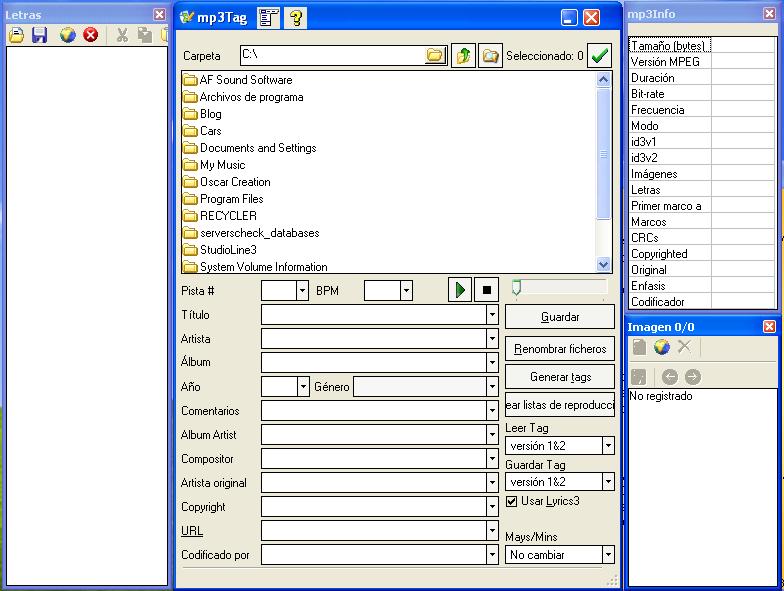Viewport: 784px width, 591px height.
Task: Select Codificador row in mp3Info
Action: (702, 302)
